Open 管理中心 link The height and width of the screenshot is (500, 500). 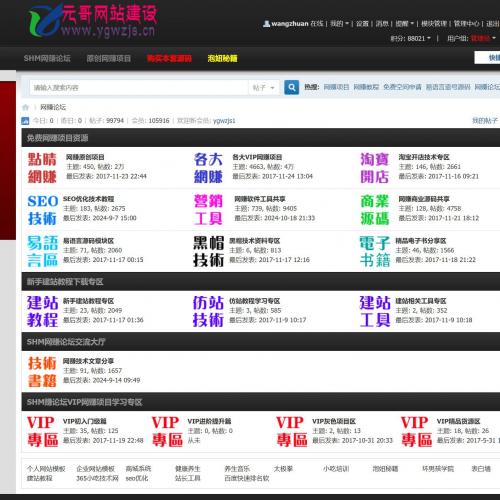466,24
